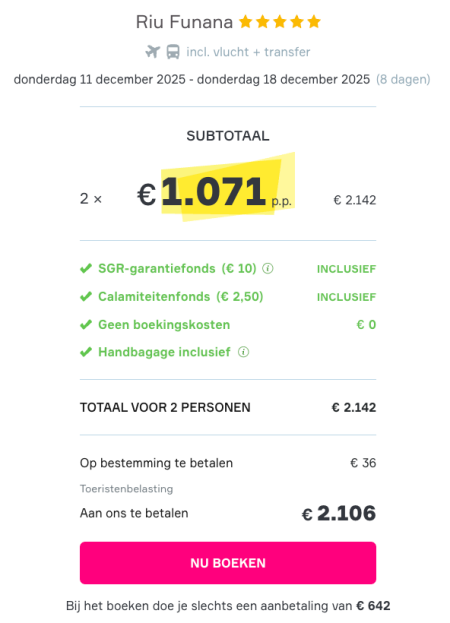Click the Calamiteitenfonds (€ 2,50) label
The image size is (450, 623).
pos(181,297)
